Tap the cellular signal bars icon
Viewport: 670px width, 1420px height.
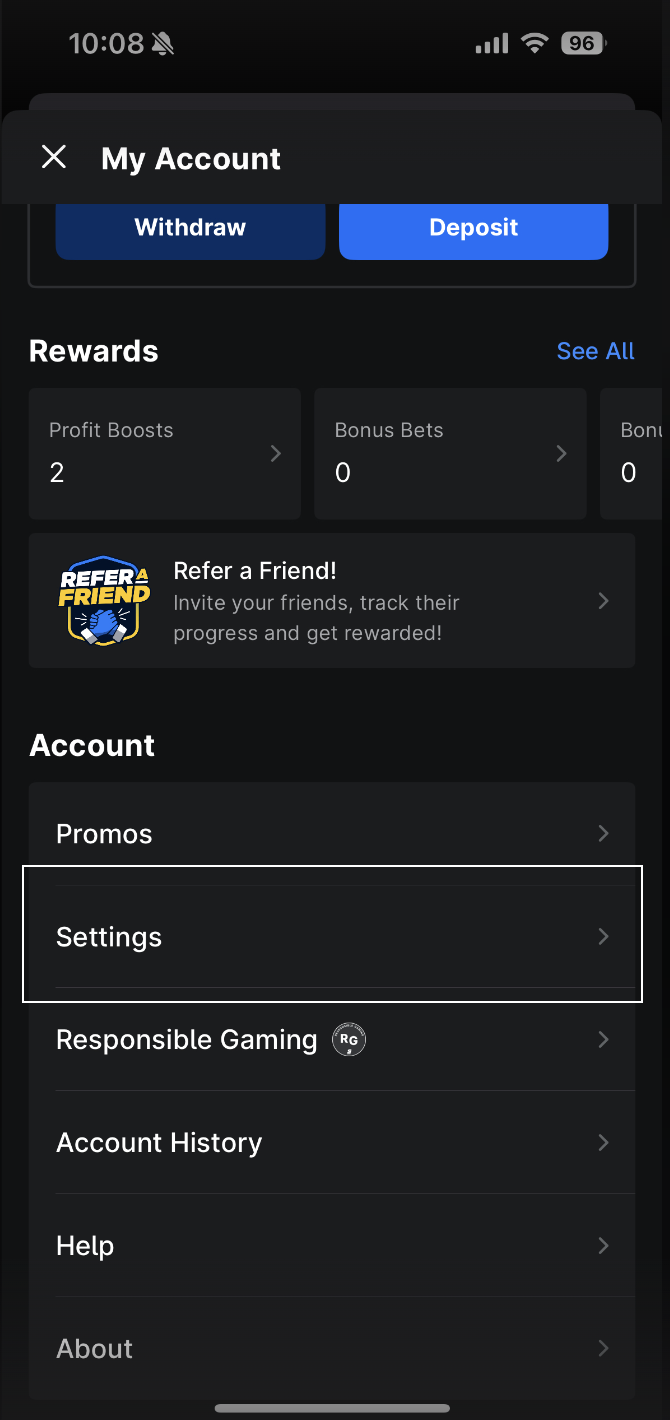[491, 44]
